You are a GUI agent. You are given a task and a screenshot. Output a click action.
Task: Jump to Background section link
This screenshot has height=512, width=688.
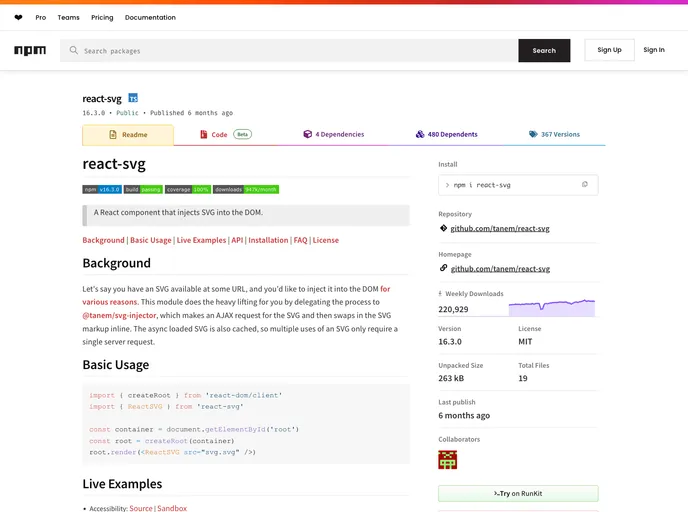tap(104, 240)
